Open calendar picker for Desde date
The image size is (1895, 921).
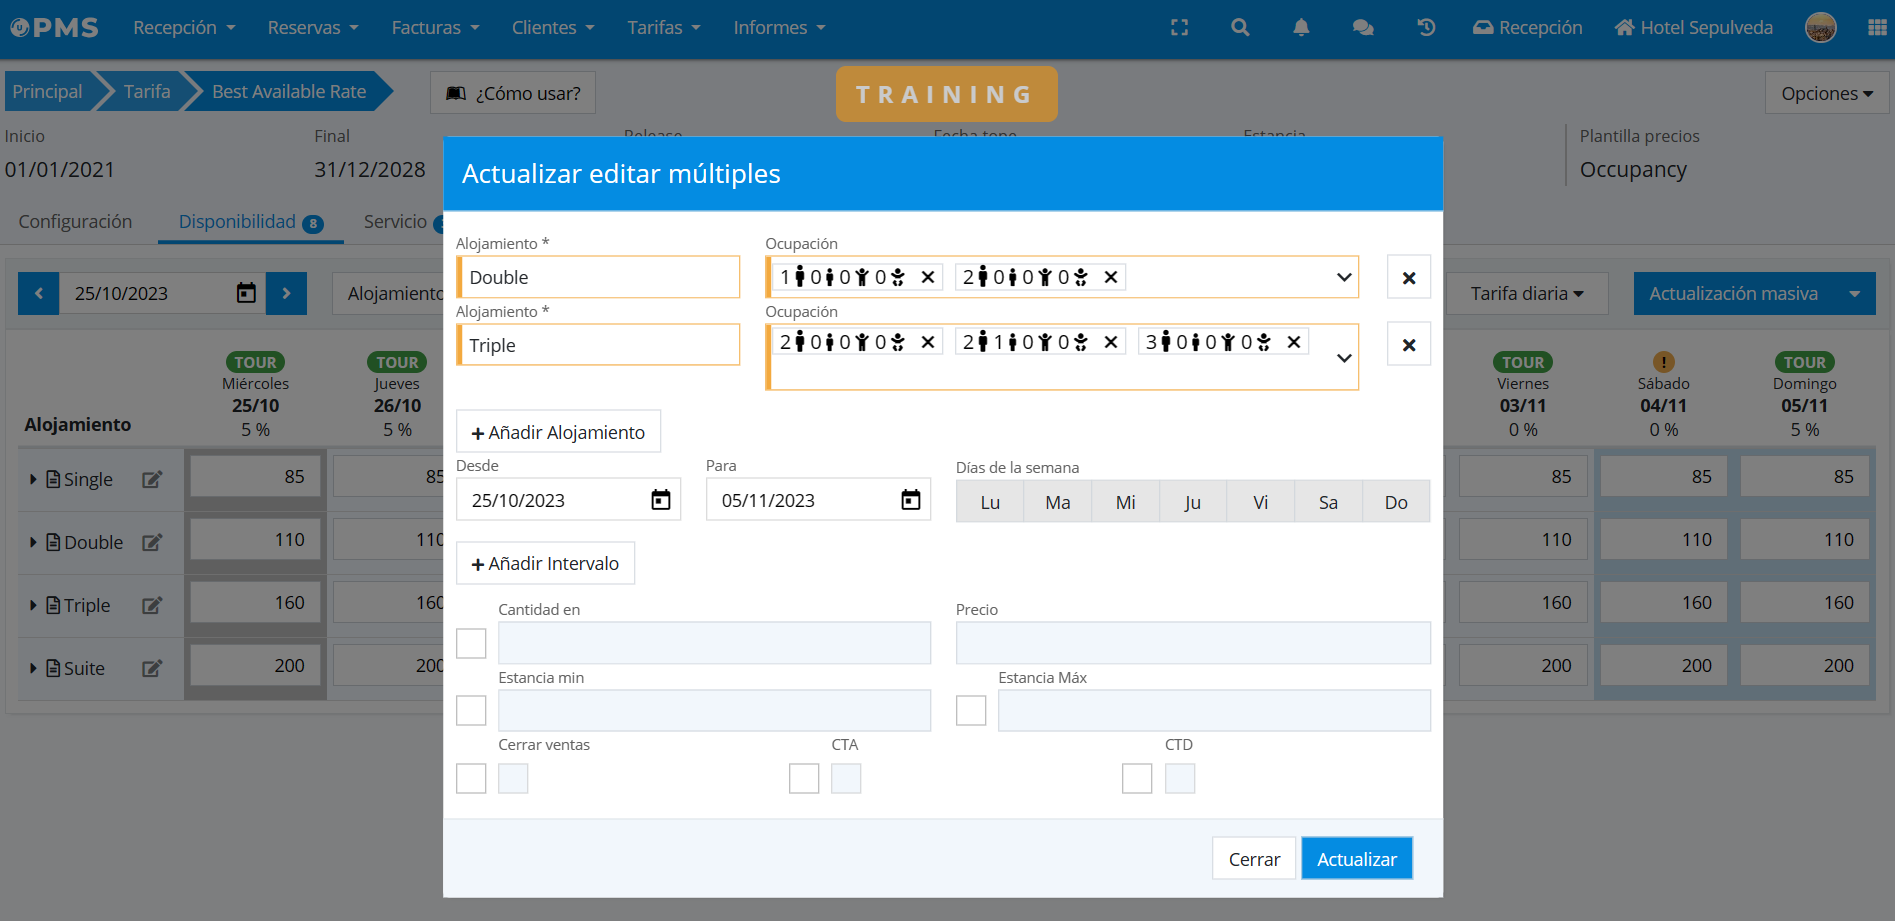(x=661, y=500)
